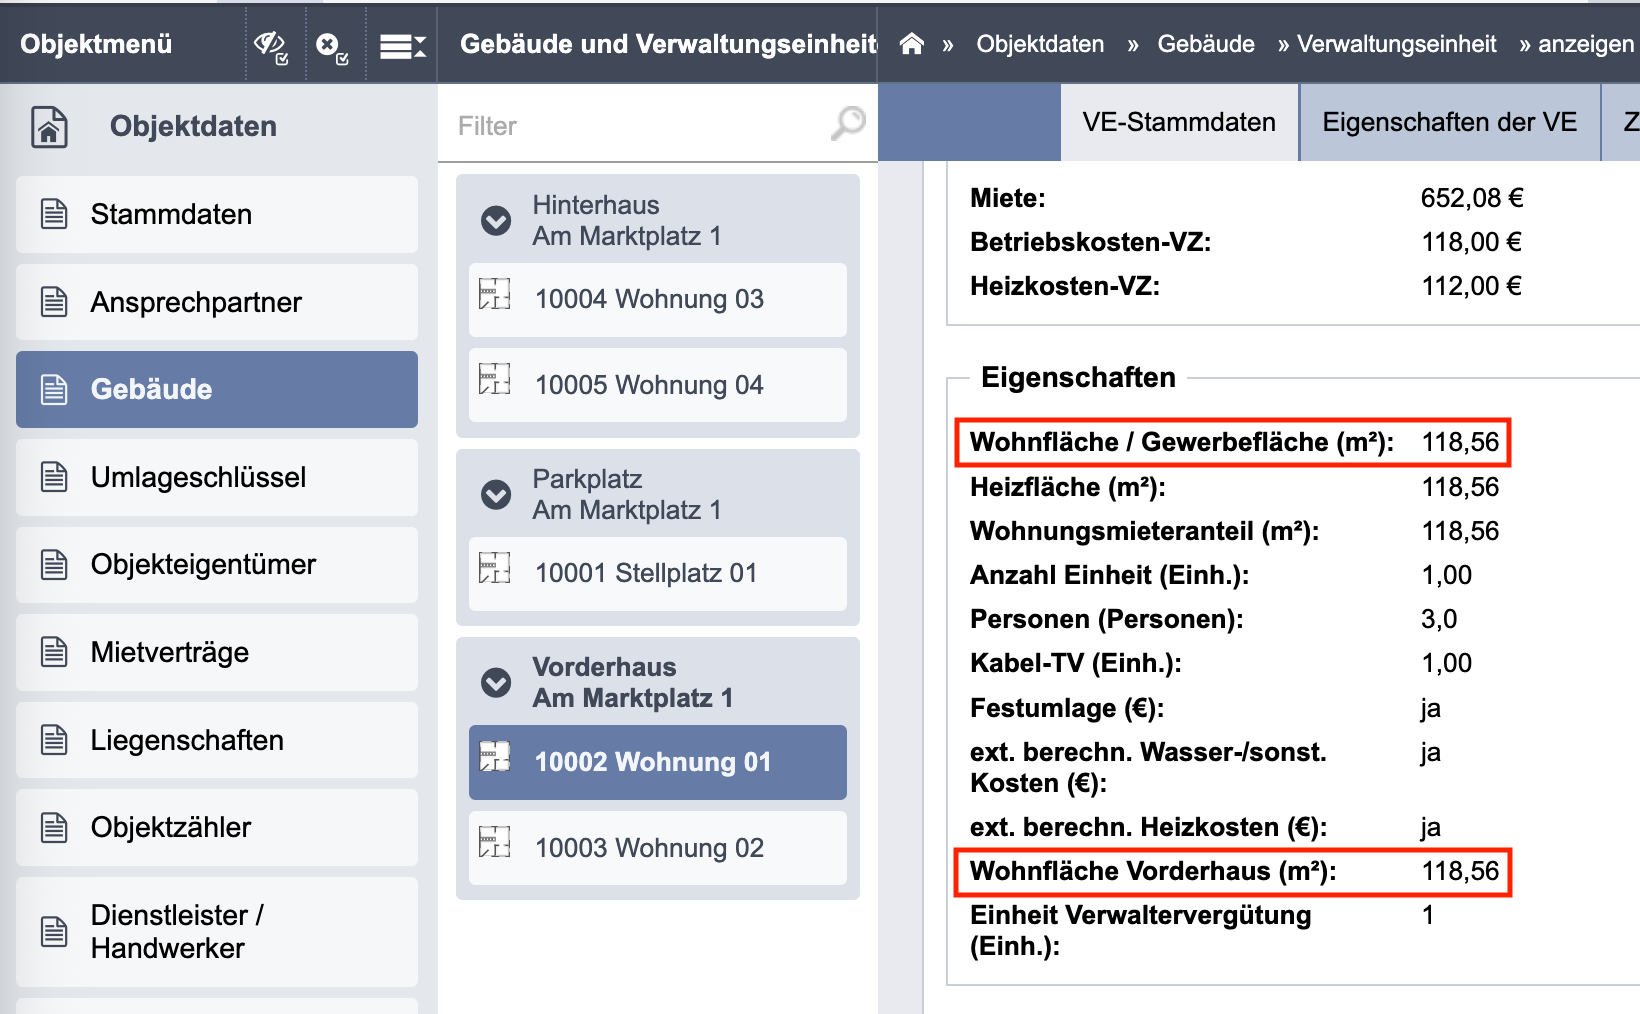Open Liegenschaften menu entry
1640x1014 pixels.
(x=217, y=740)
